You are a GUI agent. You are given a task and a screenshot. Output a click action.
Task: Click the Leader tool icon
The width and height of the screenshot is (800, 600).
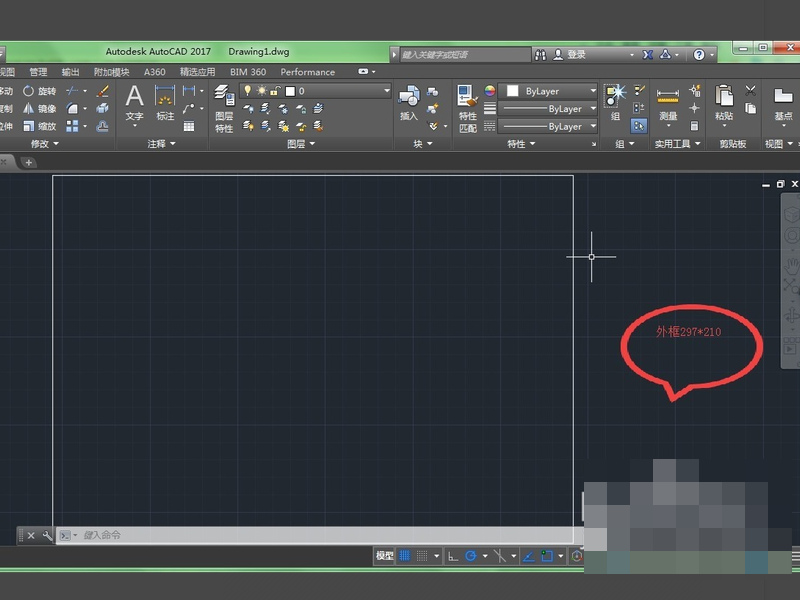pyautogui.click(x=189, y=109)
